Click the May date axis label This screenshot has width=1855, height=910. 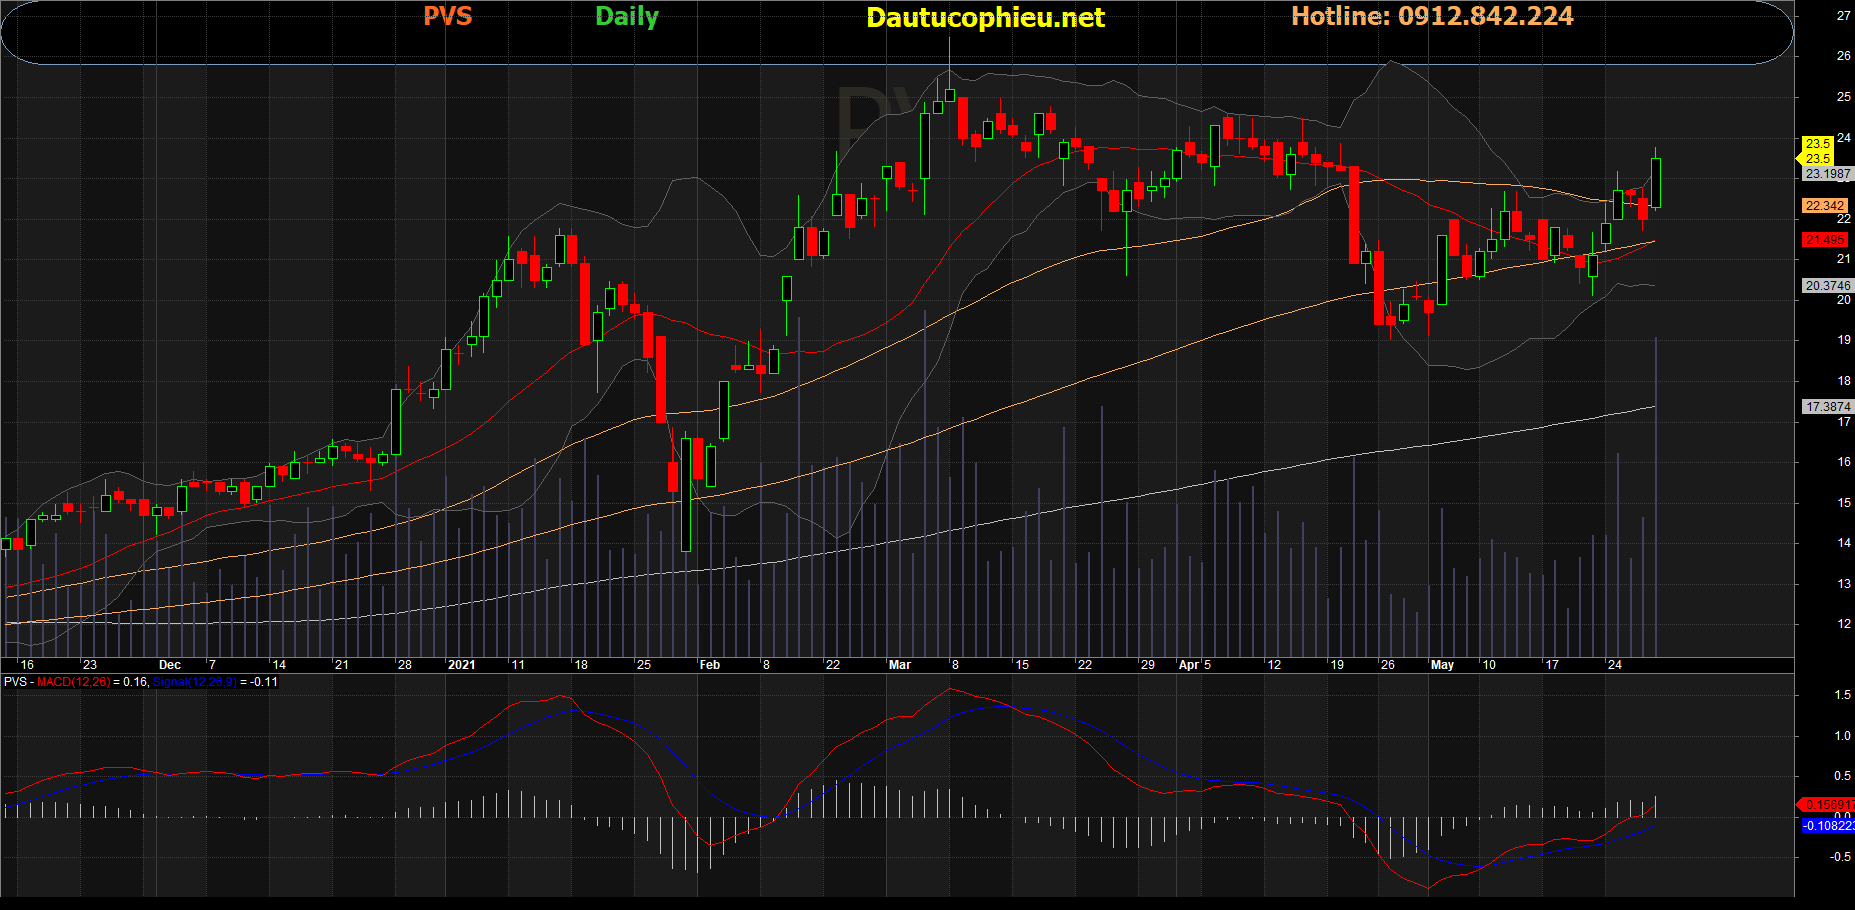(x=1442, y=665)
